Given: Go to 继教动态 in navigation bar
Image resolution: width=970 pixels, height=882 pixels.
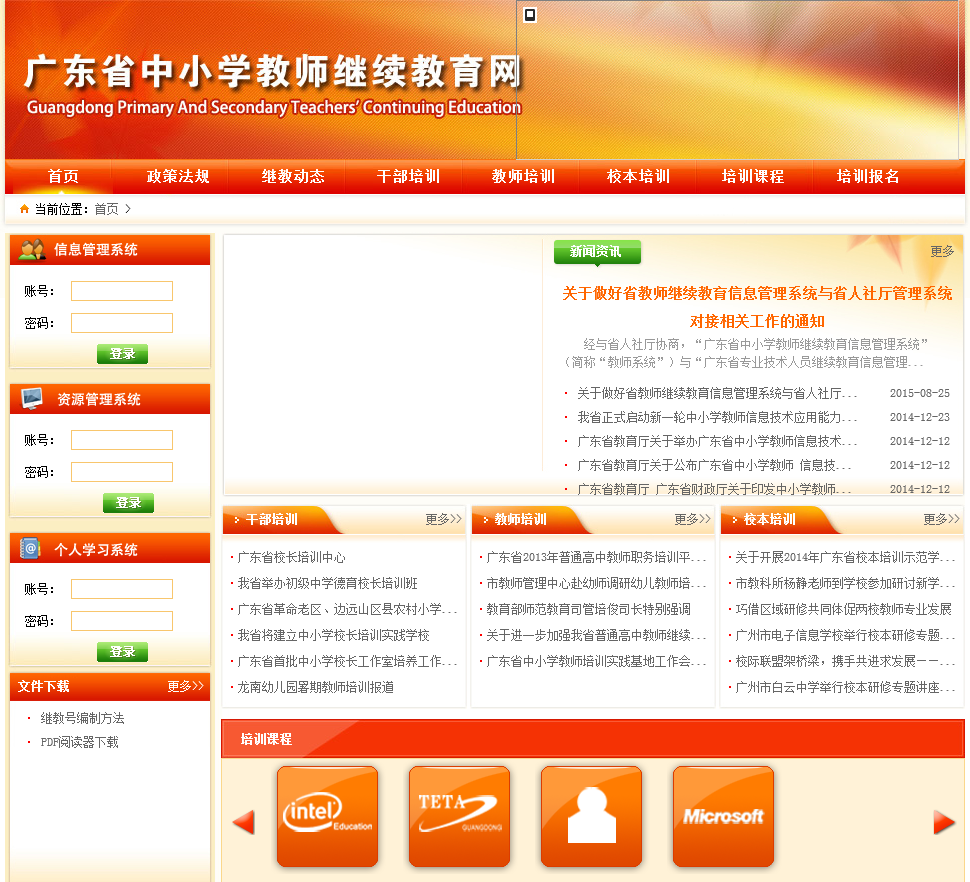Looking at the screenshot, I should pyautogui.click(x=293, y=176).
